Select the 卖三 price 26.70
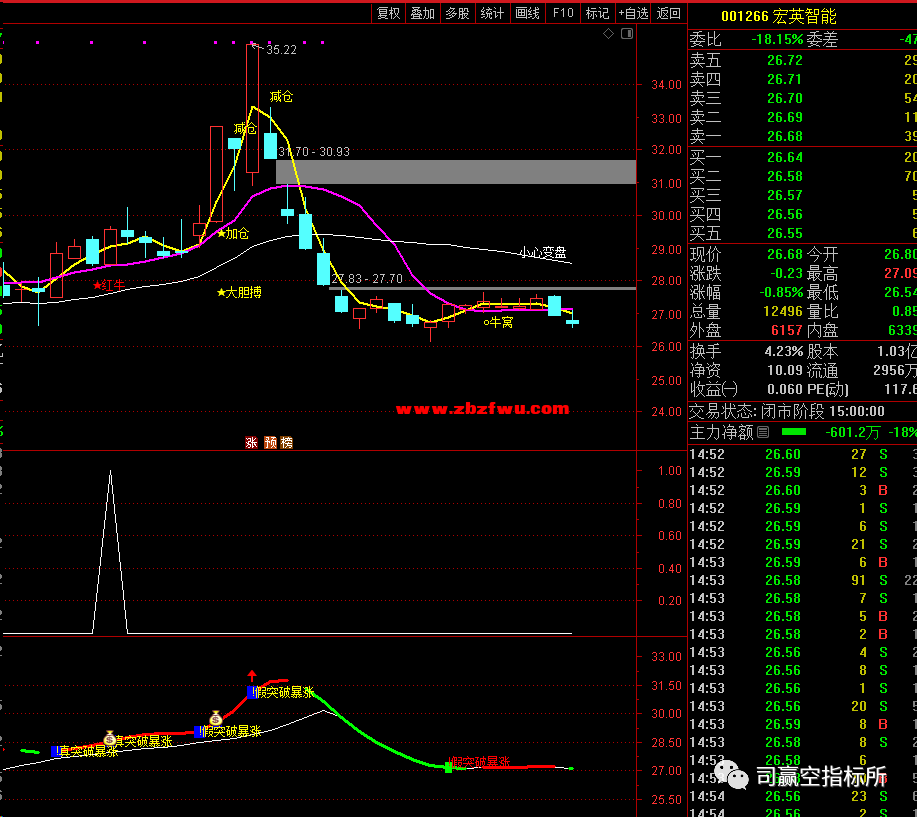 pyautogui.click(x=785, y=98)
